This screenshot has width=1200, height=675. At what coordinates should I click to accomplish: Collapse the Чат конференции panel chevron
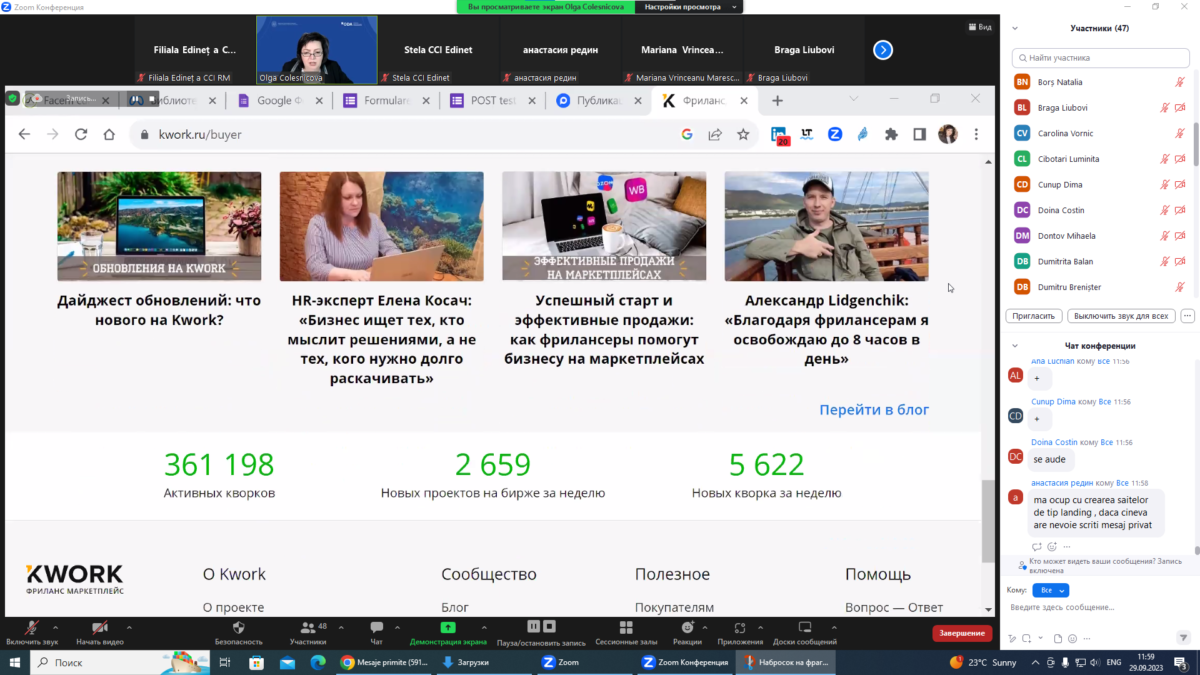(1016, 346)
